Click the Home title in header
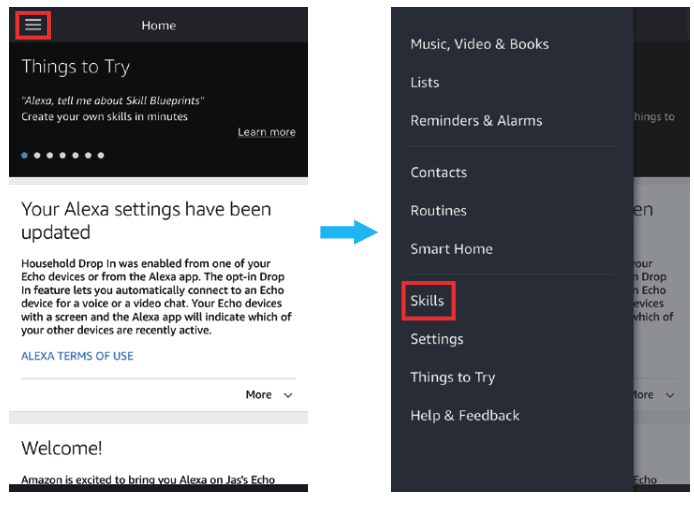Image resolution: width=694 pixels, height=506 pixels. pos(159,26)
